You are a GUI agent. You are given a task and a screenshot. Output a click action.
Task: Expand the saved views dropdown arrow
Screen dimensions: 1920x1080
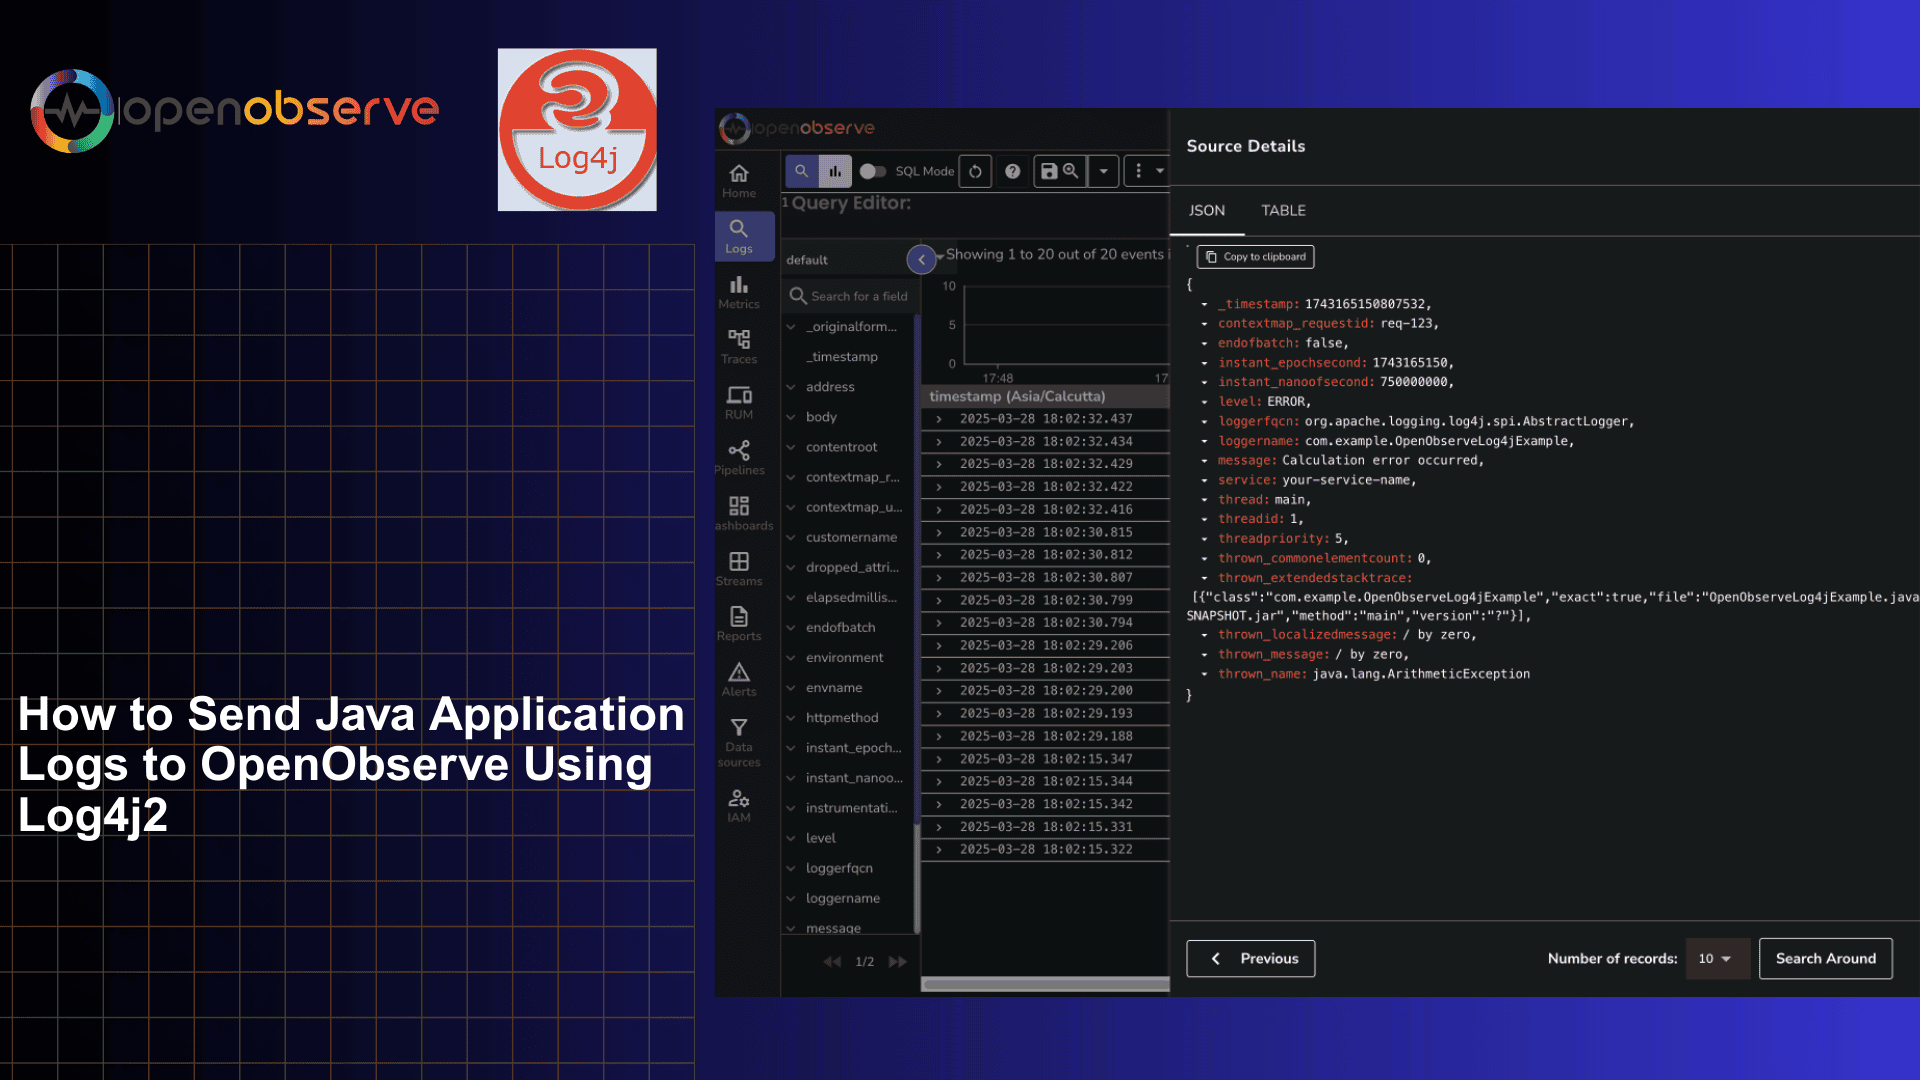(1103, 171)
